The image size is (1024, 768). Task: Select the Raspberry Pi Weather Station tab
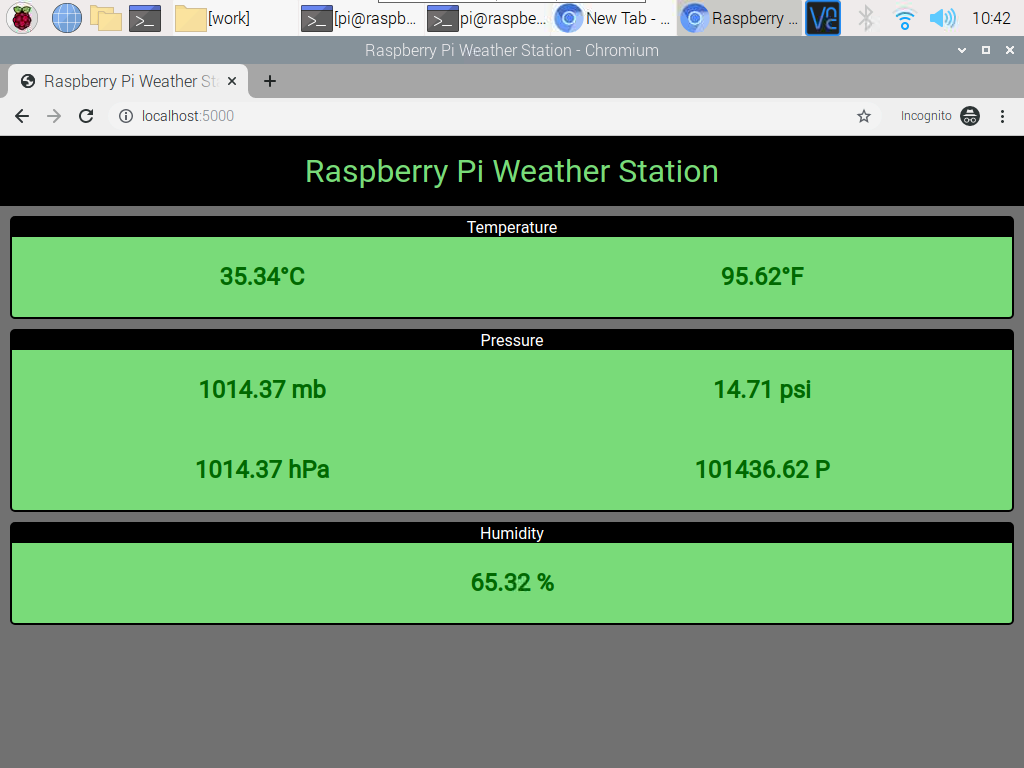[x=120, y=81]
